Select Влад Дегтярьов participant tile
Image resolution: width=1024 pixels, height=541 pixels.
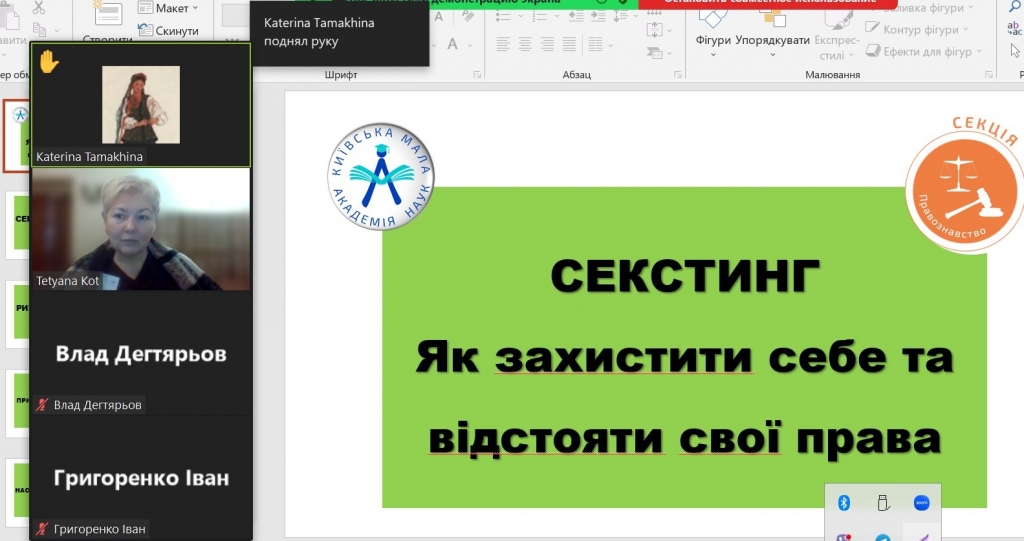tap(141, 353)
